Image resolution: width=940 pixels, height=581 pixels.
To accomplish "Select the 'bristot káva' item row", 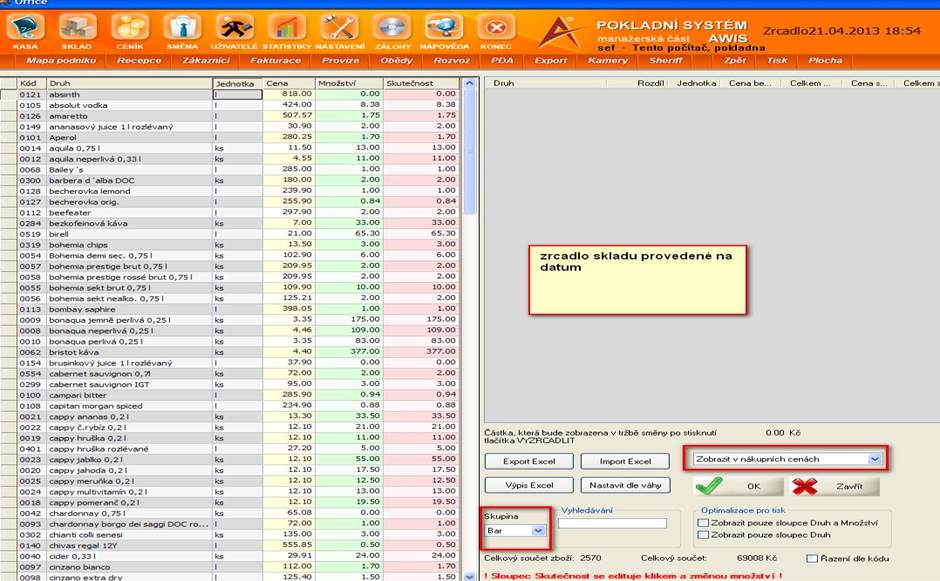I will [230, 353].
